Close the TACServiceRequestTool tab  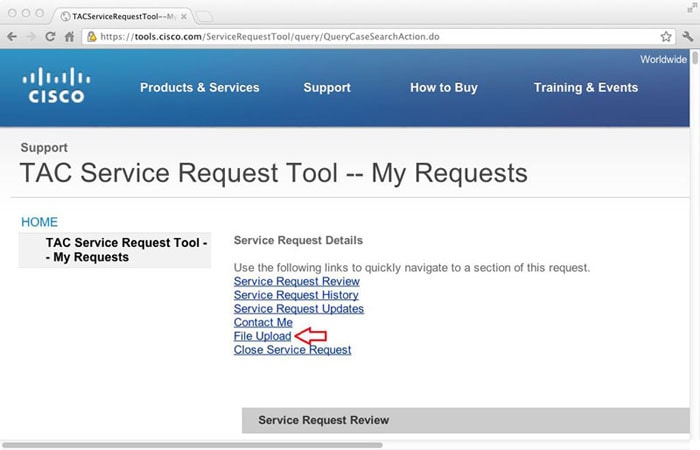tap(183, 17)
